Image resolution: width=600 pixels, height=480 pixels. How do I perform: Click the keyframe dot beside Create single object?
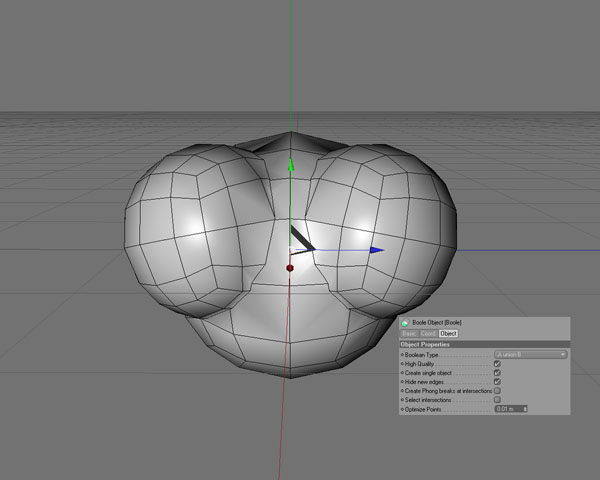tap(402, 373)
